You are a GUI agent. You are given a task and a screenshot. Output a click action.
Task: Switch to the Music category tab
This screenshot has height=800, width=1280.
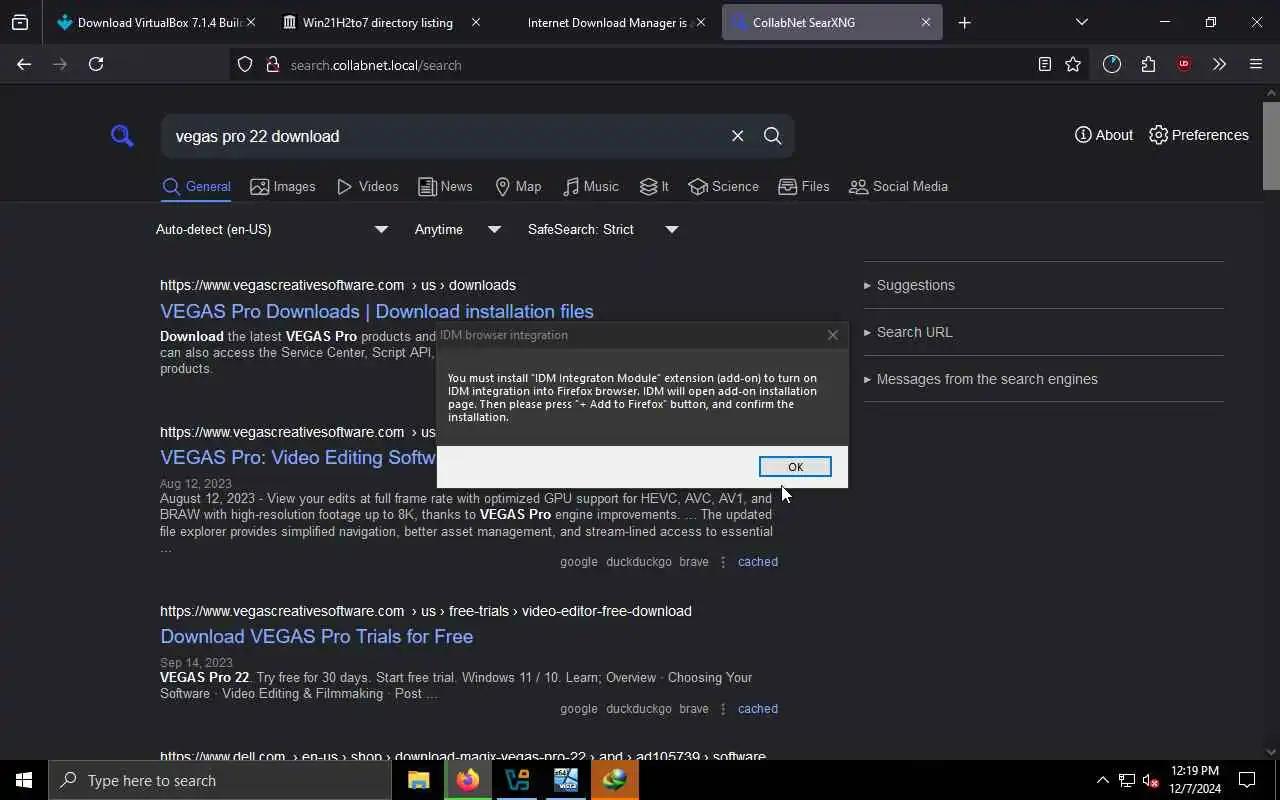click(591, 186)
